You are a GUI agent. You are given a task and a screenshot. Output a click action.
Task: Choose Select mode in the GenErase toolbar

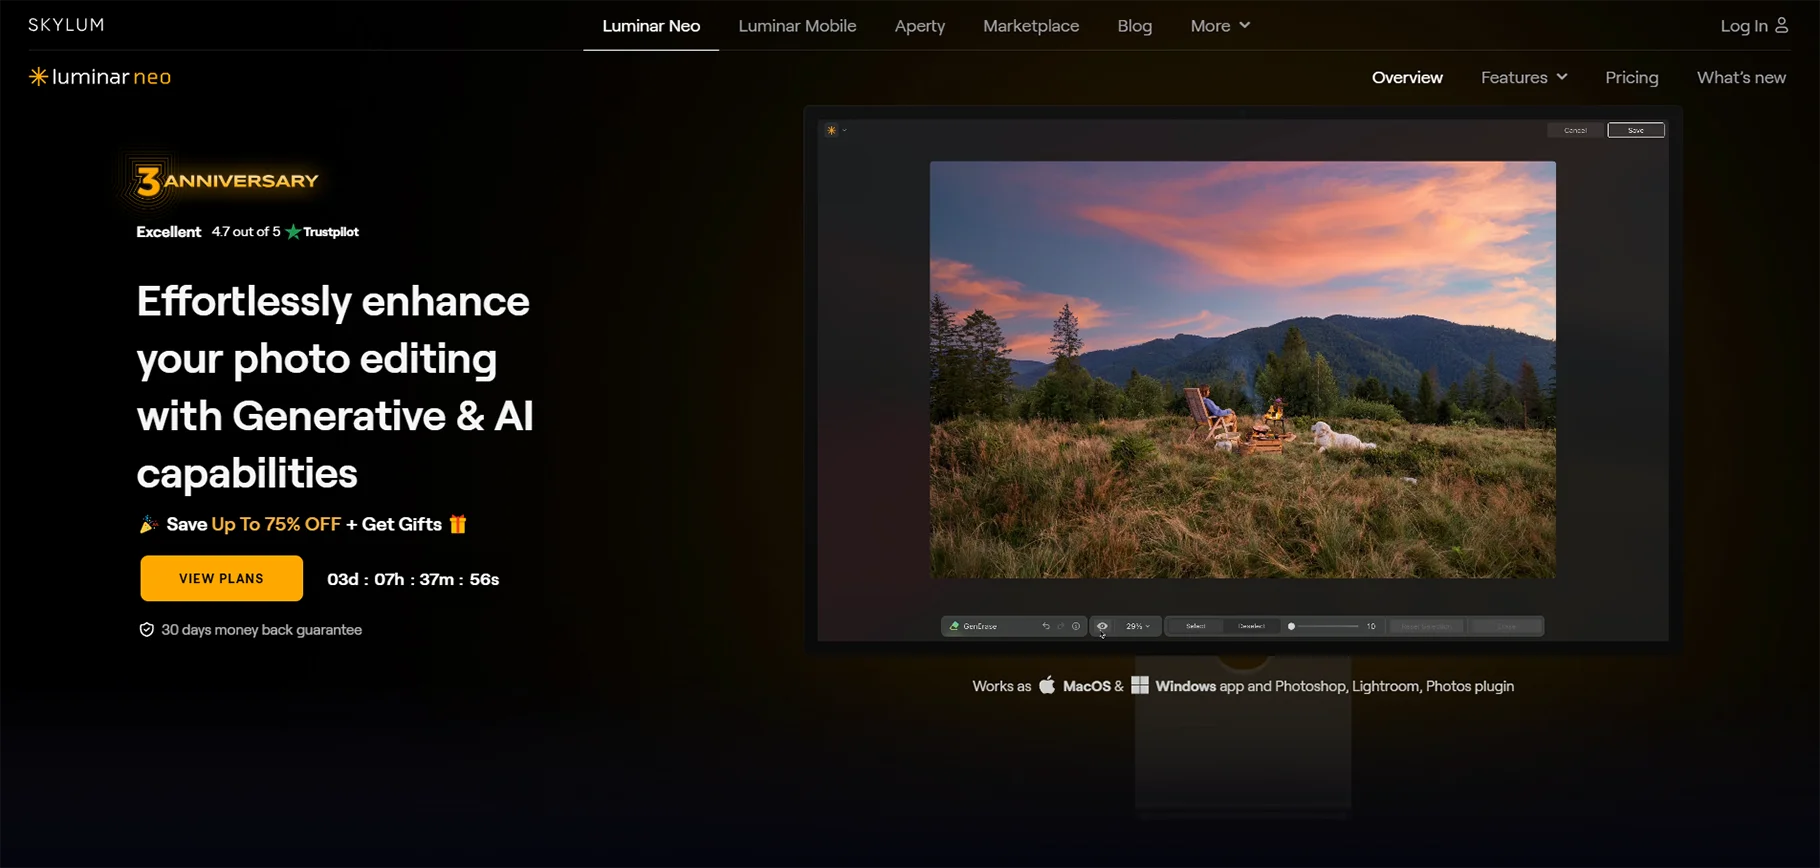[x=1196, y=626]
